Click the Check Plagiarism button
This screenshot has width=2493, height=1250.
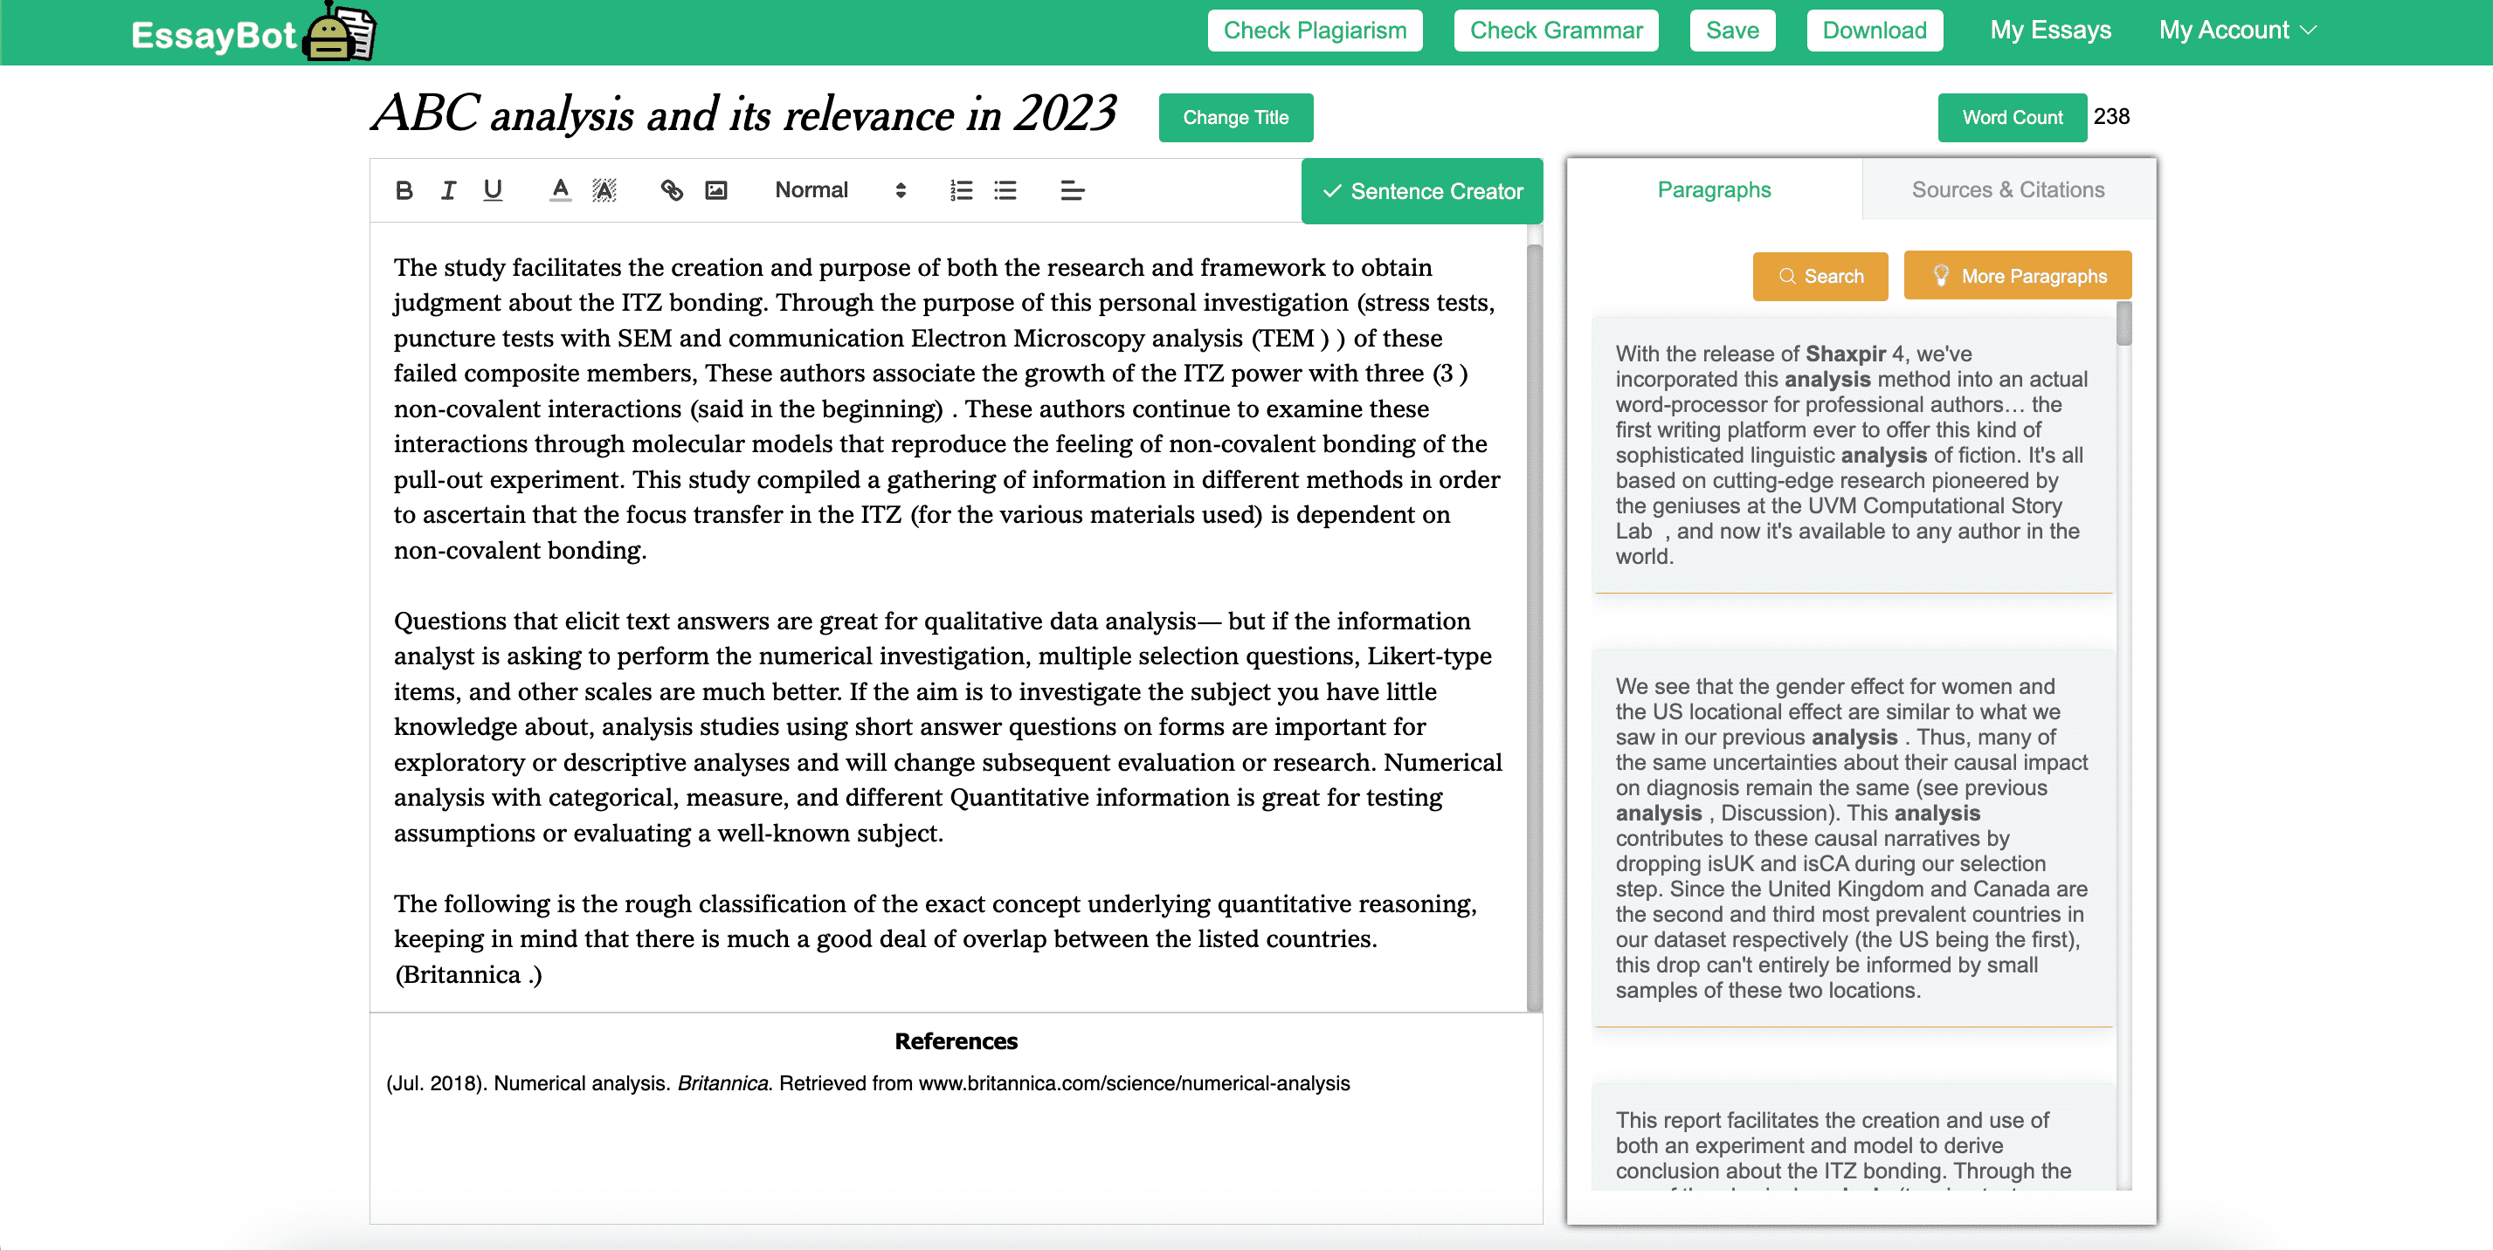click(1313, 29)
